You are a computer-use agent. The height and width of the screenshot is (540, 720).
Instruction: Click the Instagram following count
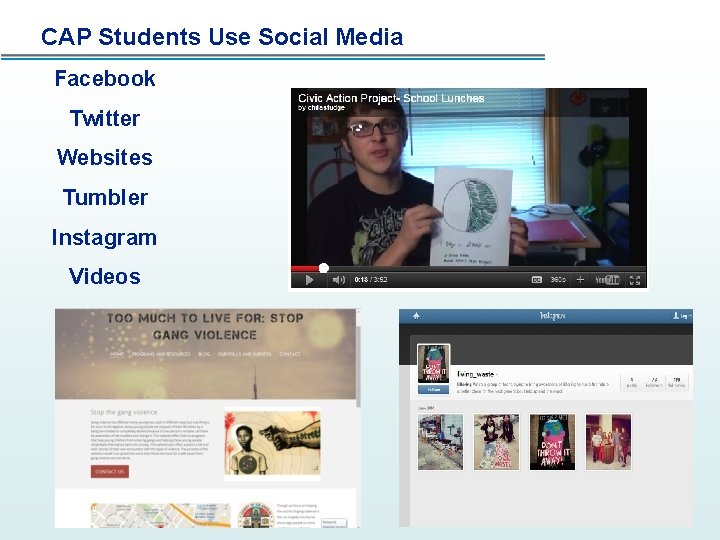coord(676,382)
